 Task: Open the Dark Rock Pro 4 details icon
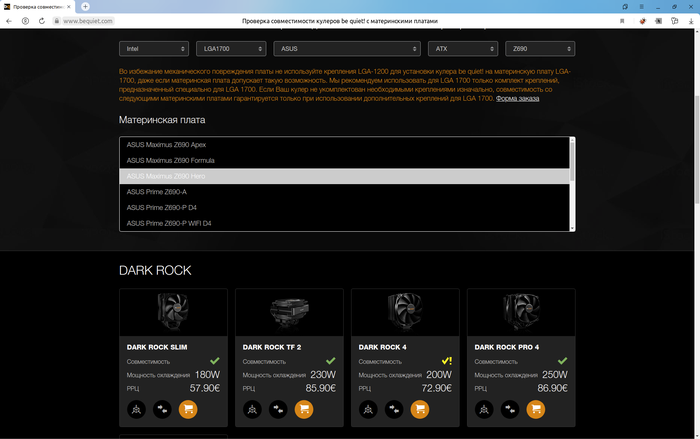click(x=484, y=409)
